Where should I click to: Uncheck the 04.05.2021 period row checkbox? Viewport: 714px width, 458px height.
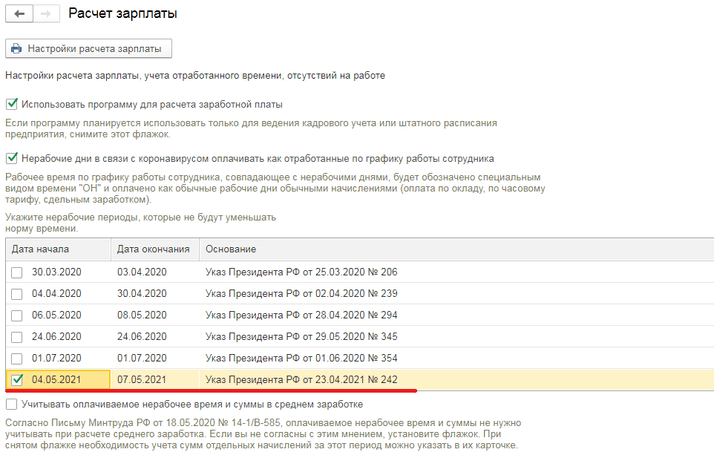[17, 380]
